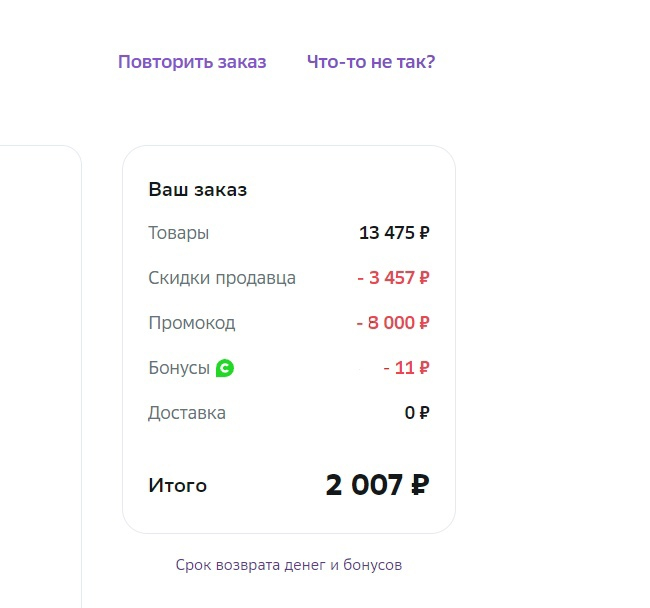Click the 2 007 total digits

(366, 486)
